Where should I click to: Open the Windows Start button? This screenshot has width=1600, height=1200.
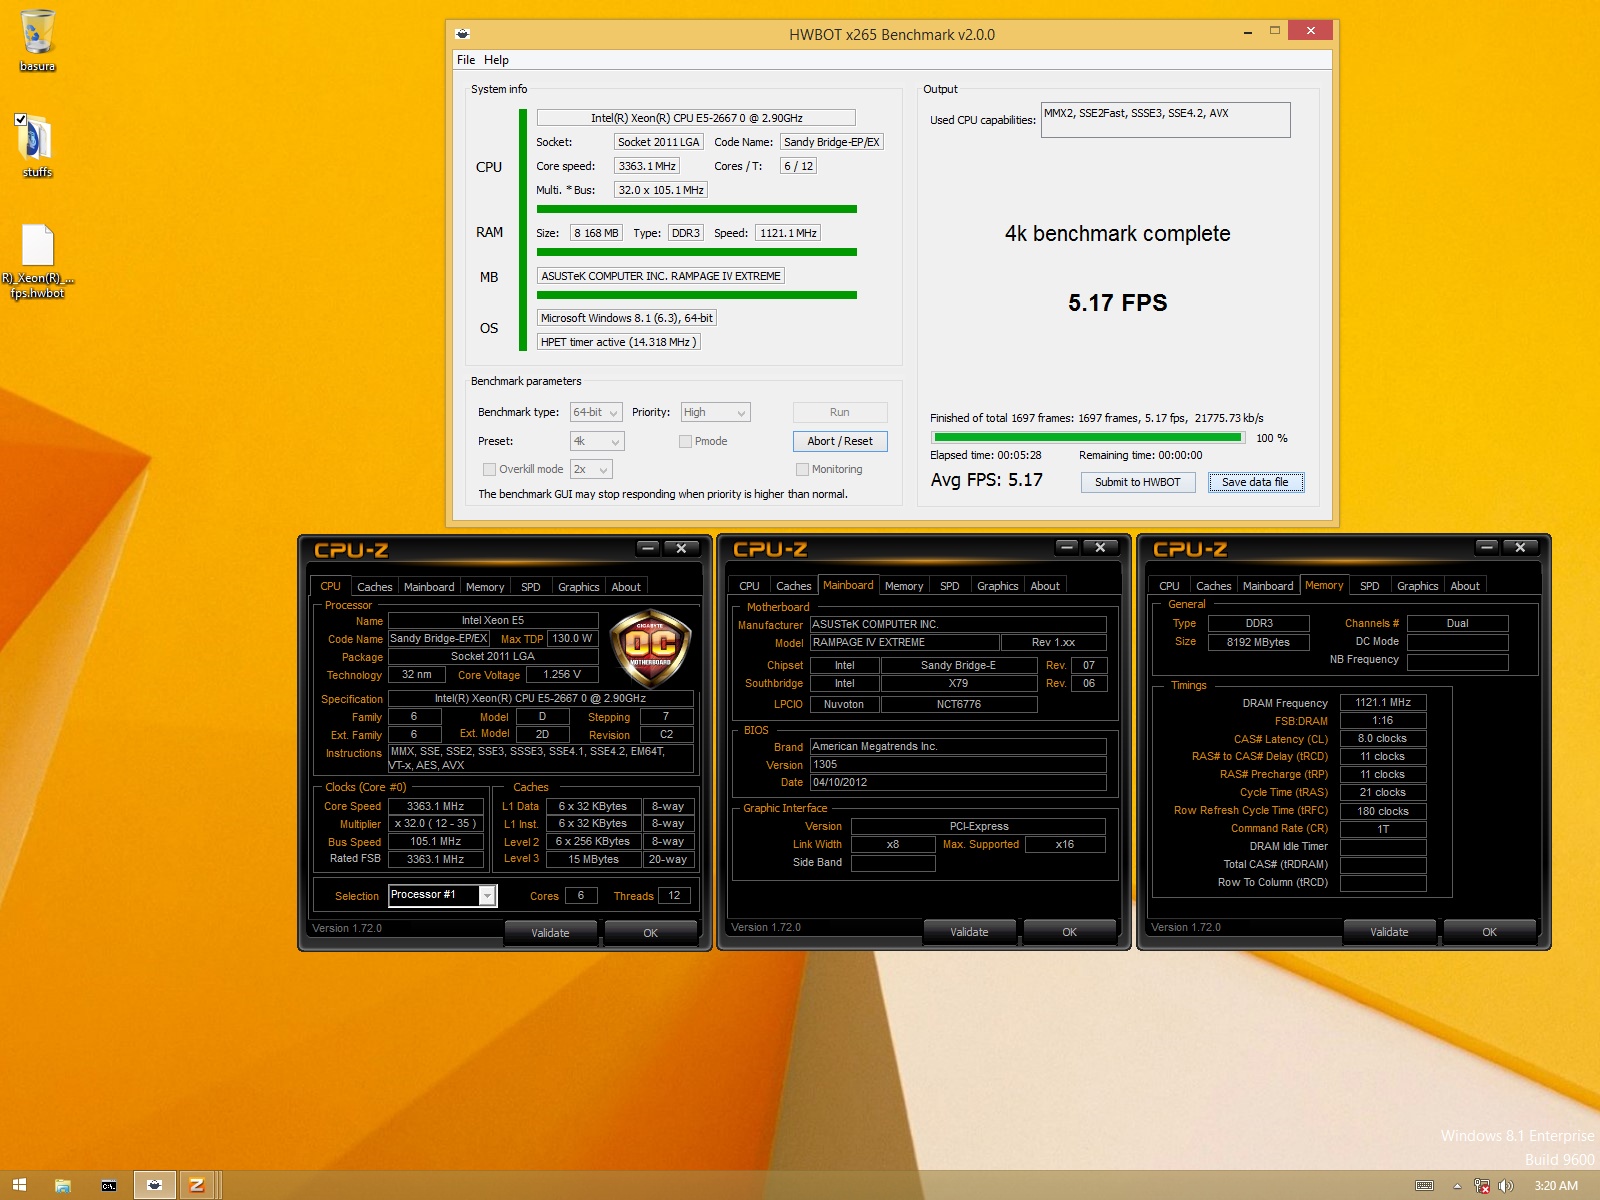(19, 1186)
